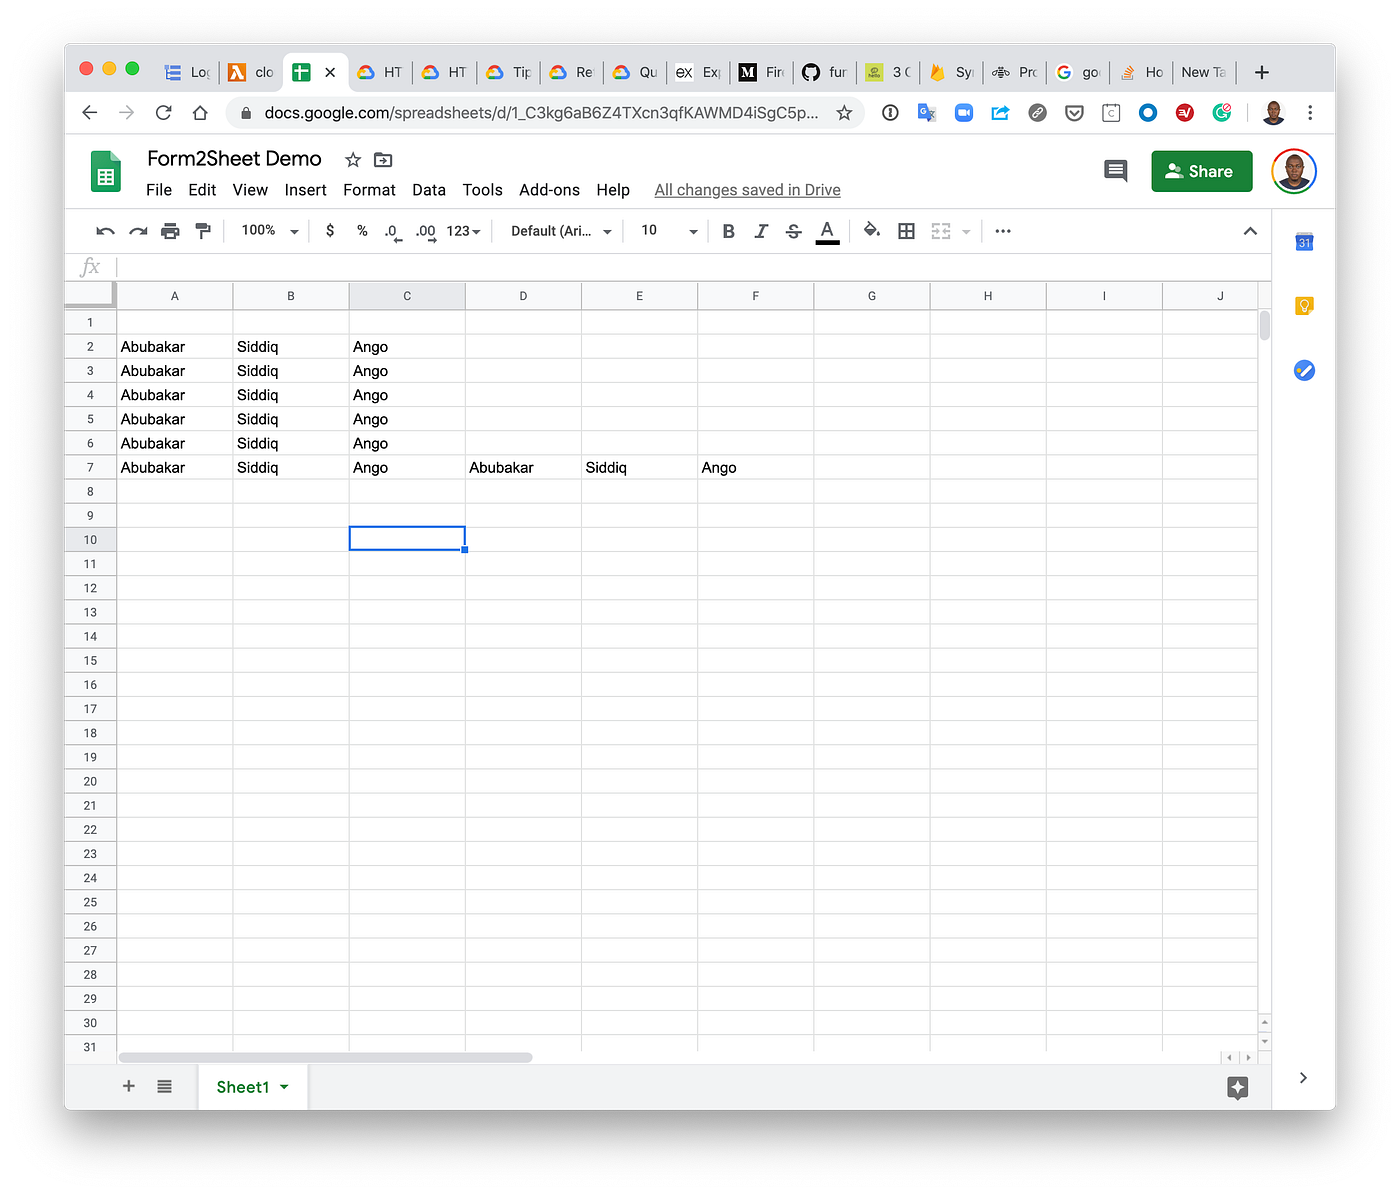
Task: Format selection as percent
Action: coord(362,231)
